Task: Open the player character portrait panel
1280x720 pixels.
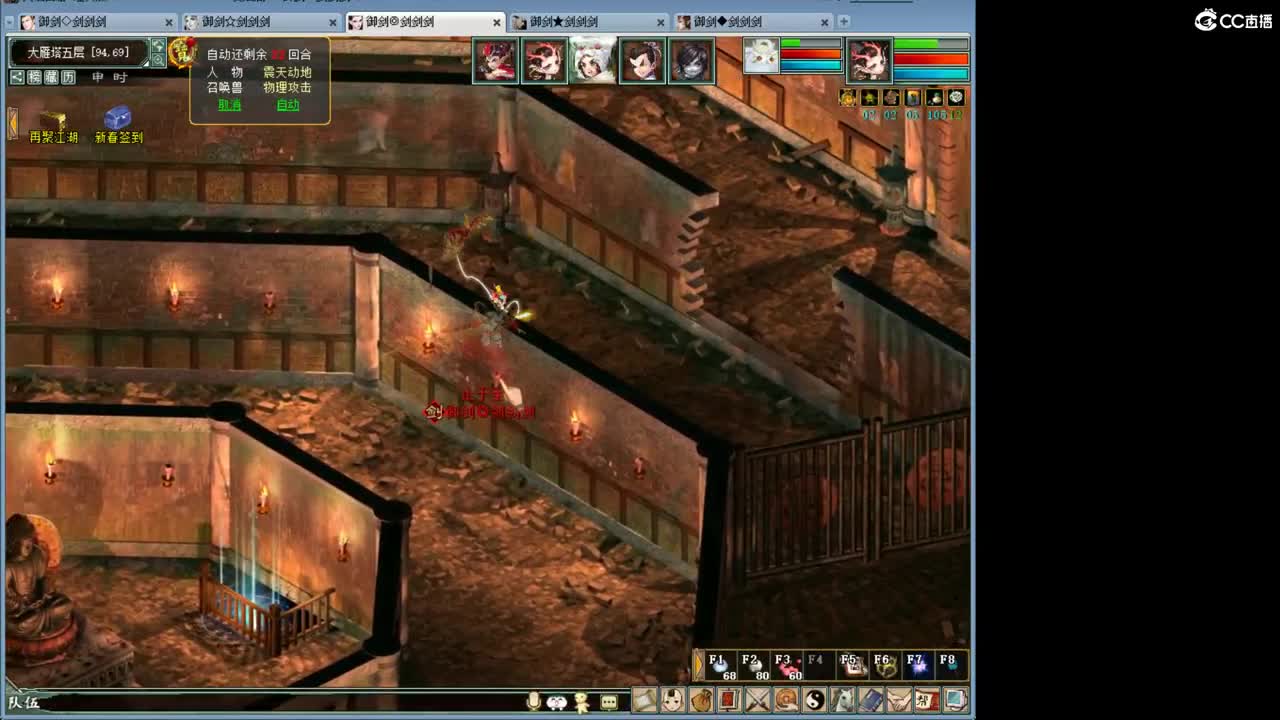Action: pos(869,61)
